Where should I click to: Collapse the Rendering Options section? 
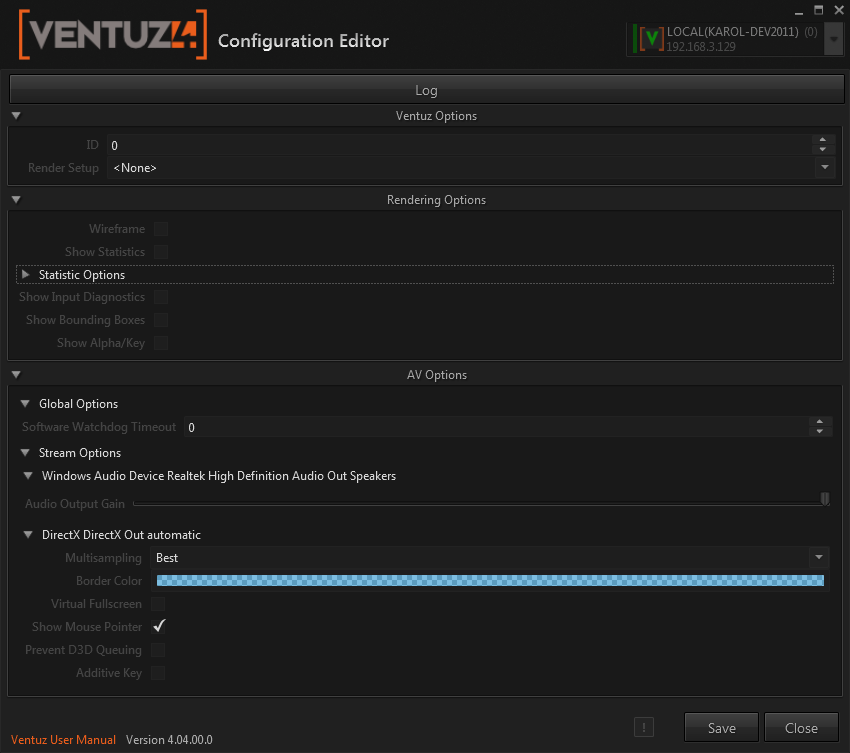tap(17, 200)
